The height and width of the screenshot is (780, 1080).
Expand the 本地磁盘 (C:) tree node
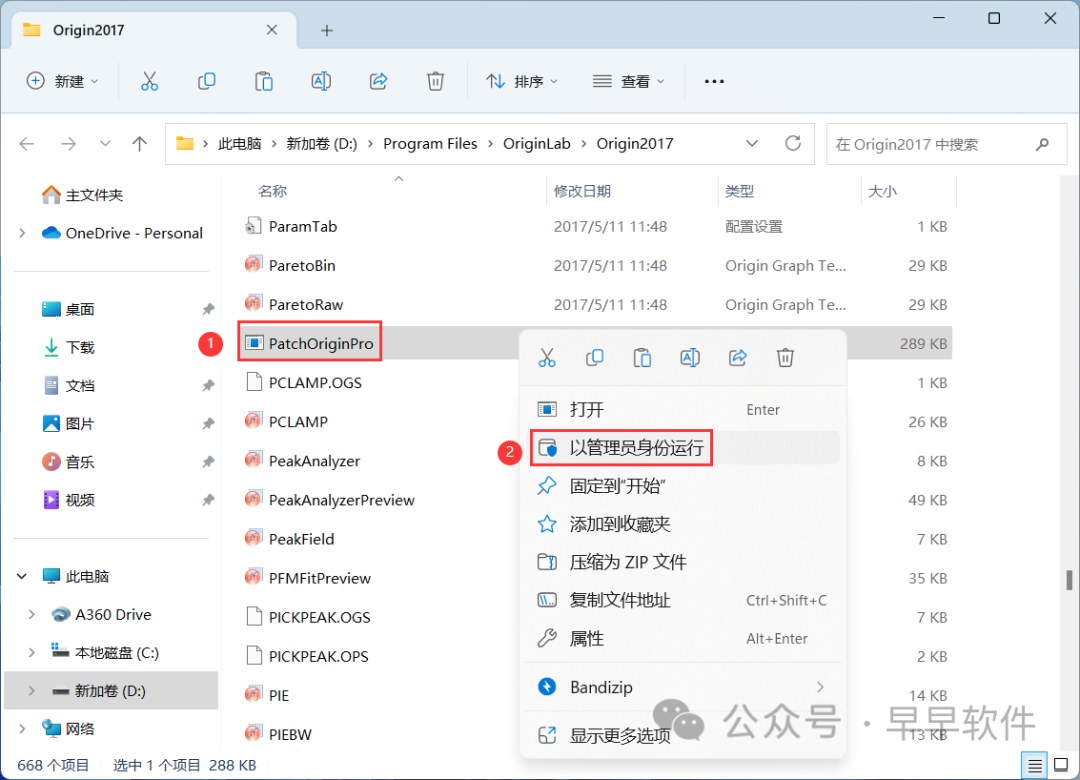click(32, 653)
